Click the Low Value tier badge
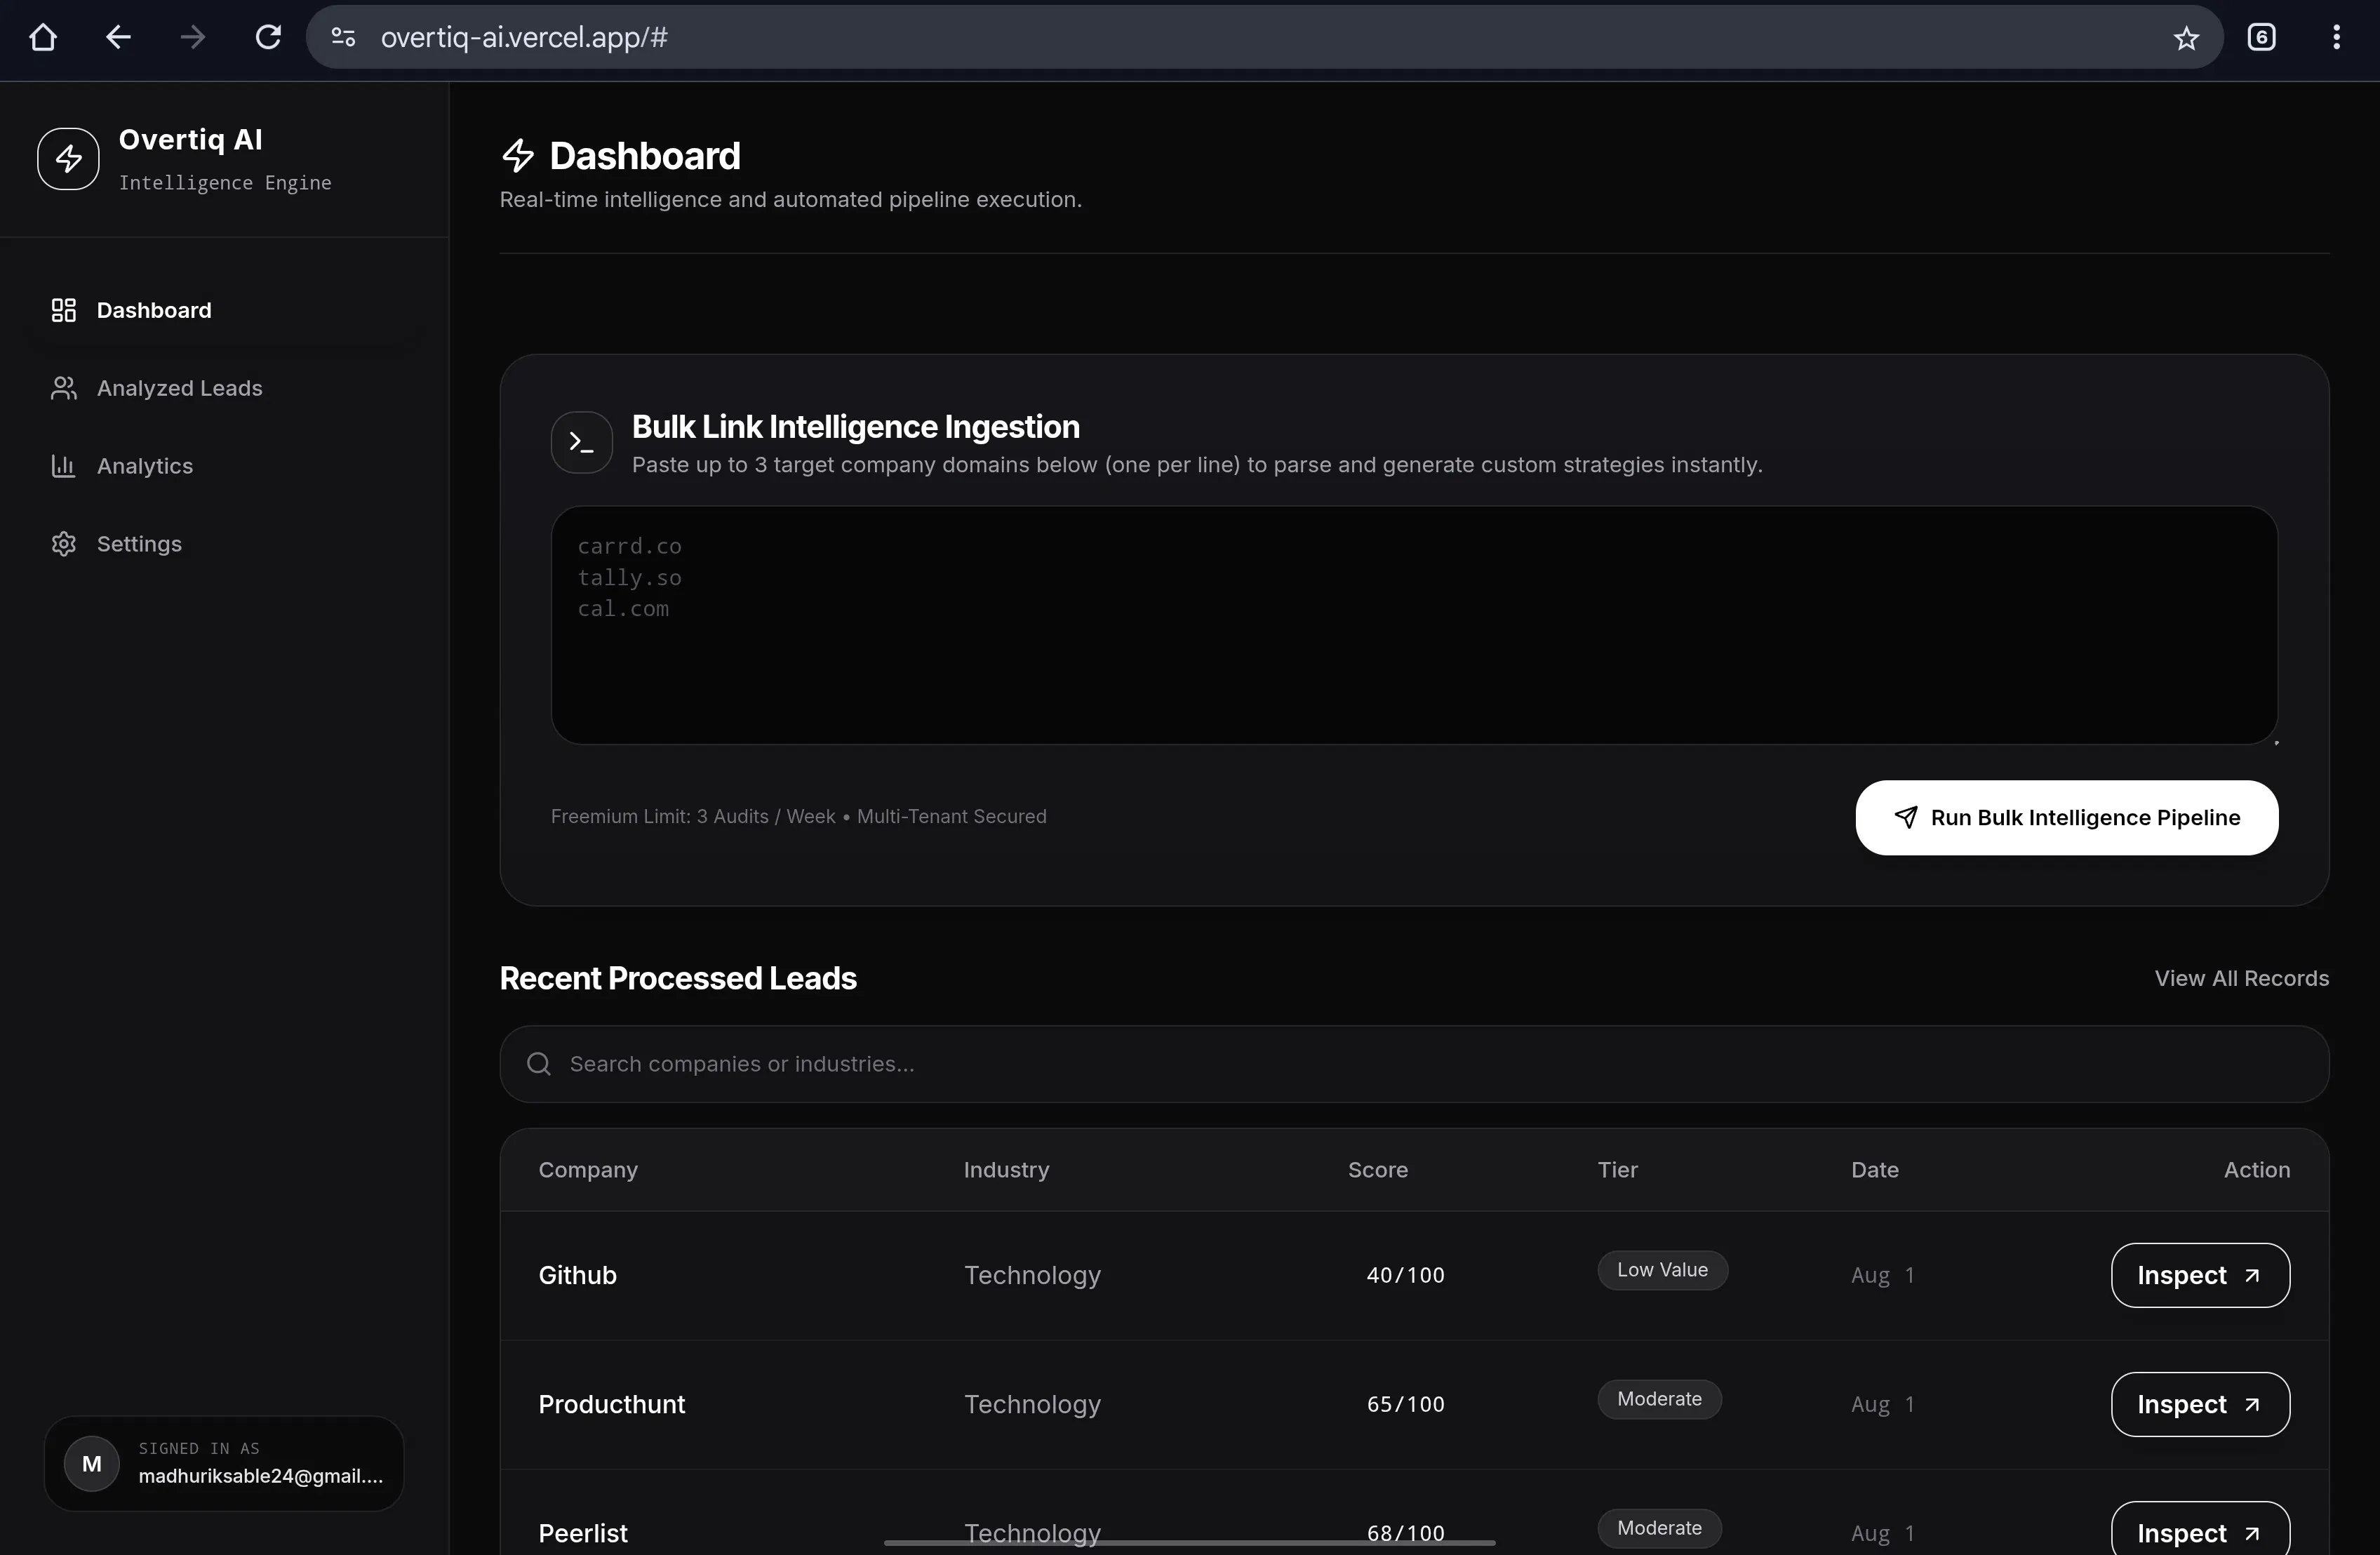Screen dimensions: 2380x1555 pos(1662,1270)
